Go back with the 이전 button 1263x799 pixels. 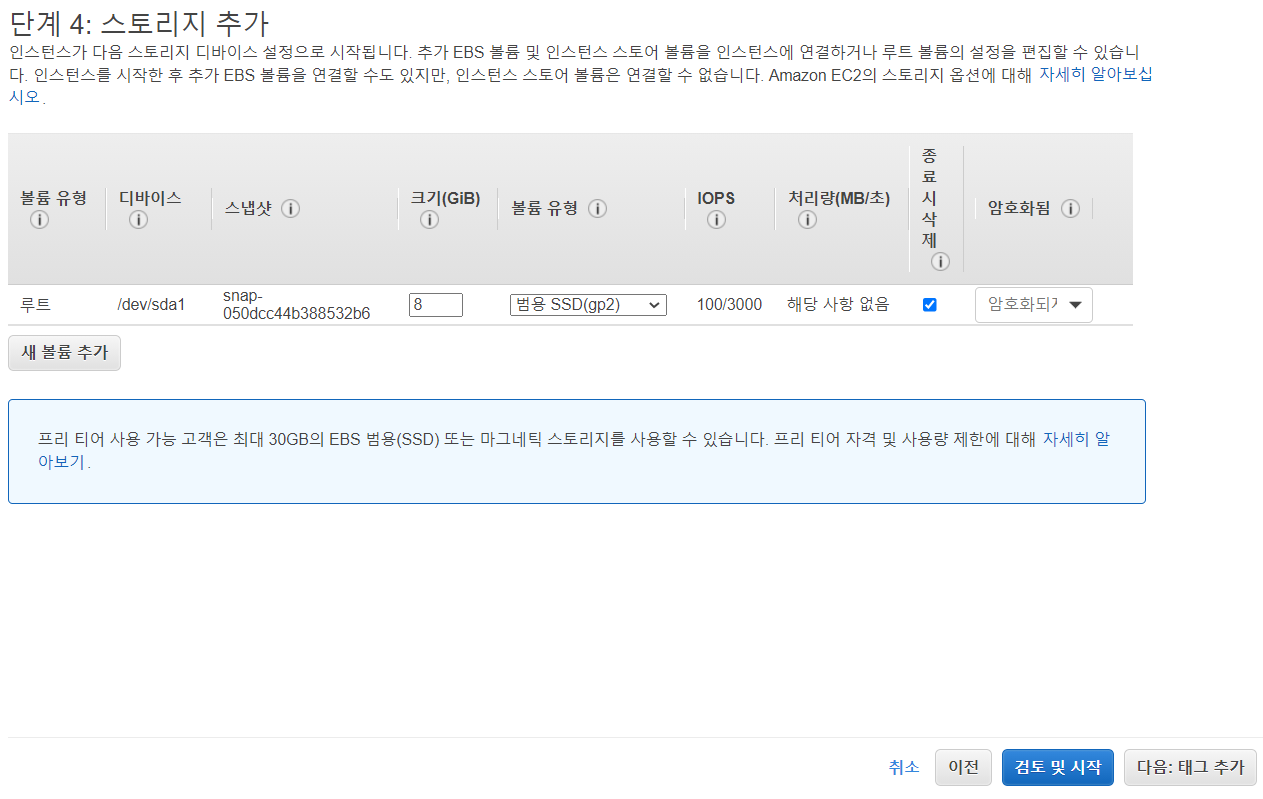[964, 767]
